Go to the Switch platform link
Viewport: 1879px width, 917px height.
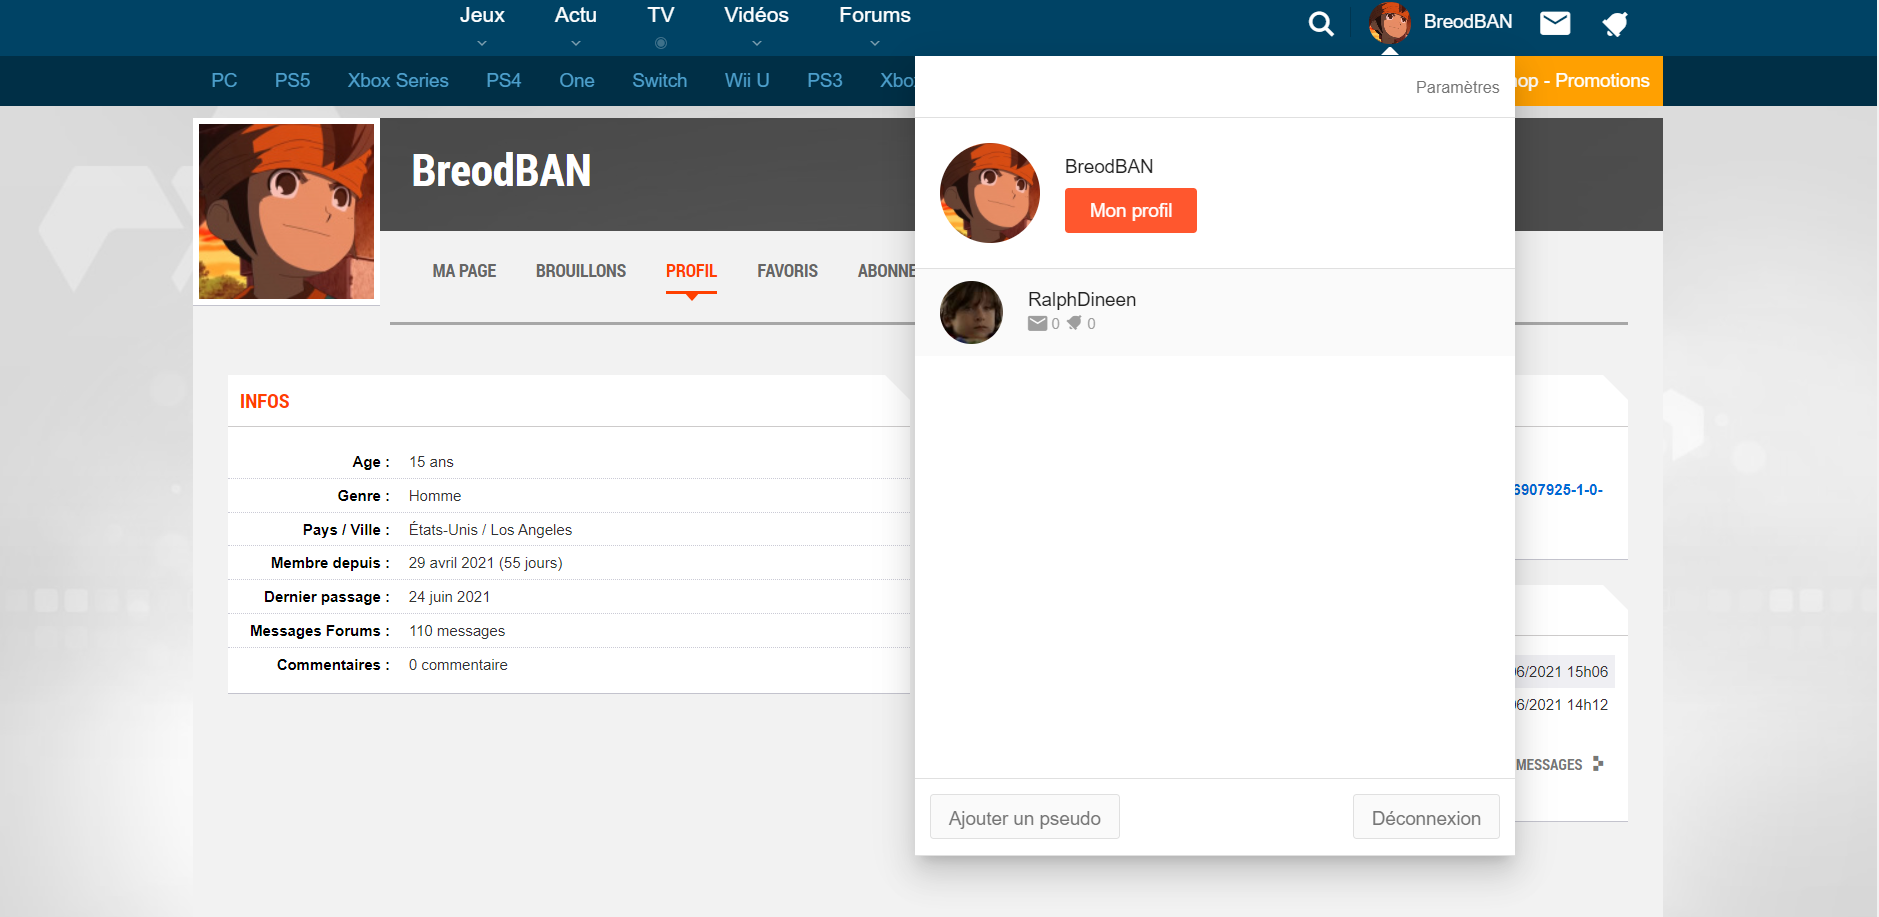(659, 81)
